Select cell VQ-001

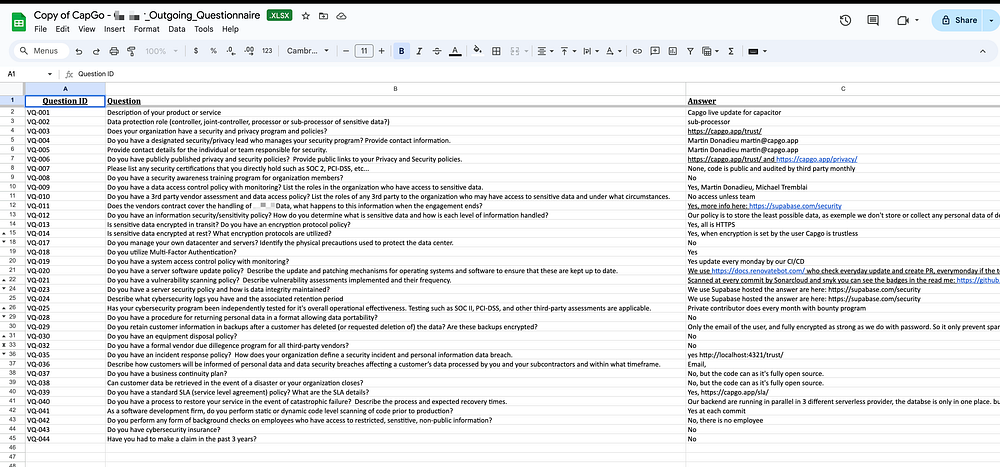point(65,112)
